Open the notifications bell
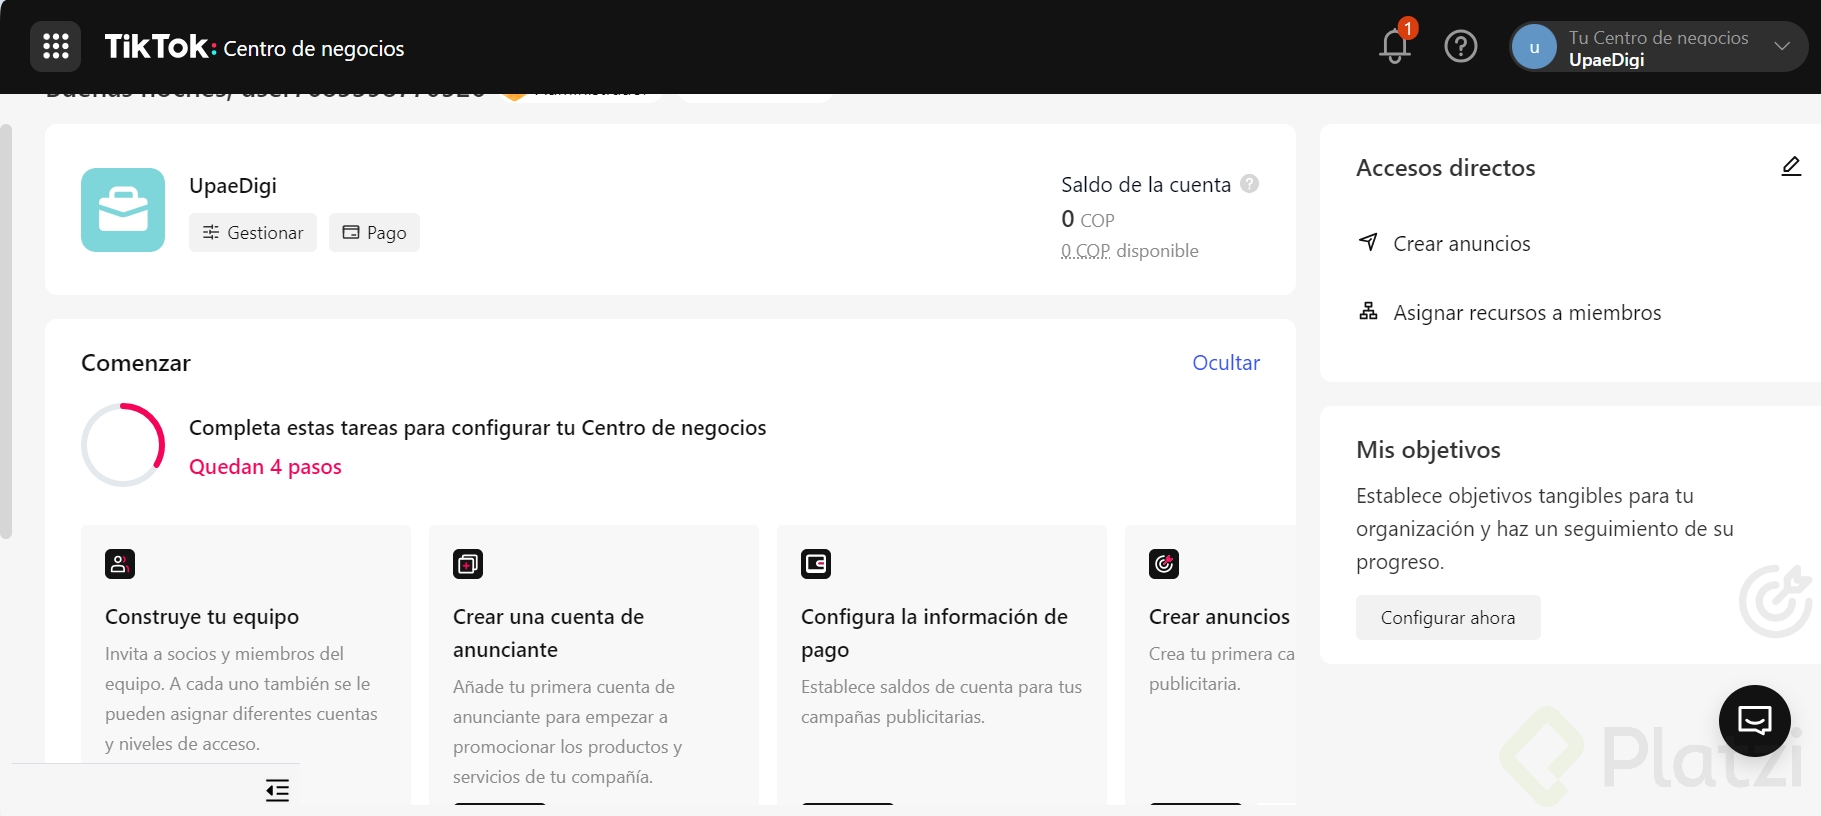This screenshot has height=816, width=1821. click(x=1394, y=46)
